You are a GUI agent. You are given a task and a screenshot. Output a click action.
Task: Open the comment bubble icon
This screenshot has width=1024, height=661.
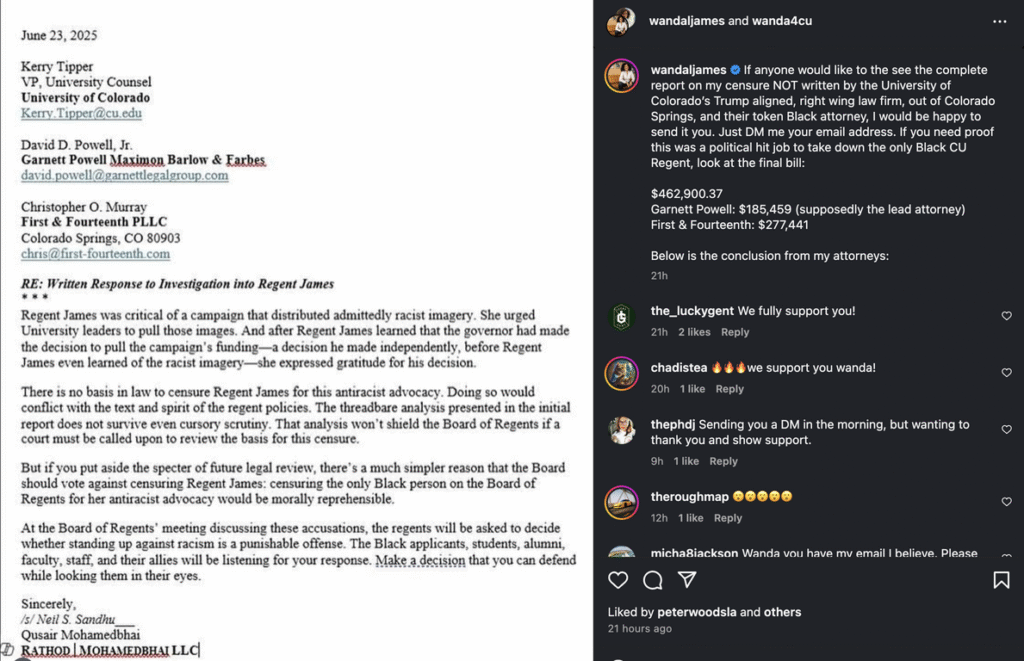coord(653,580)
